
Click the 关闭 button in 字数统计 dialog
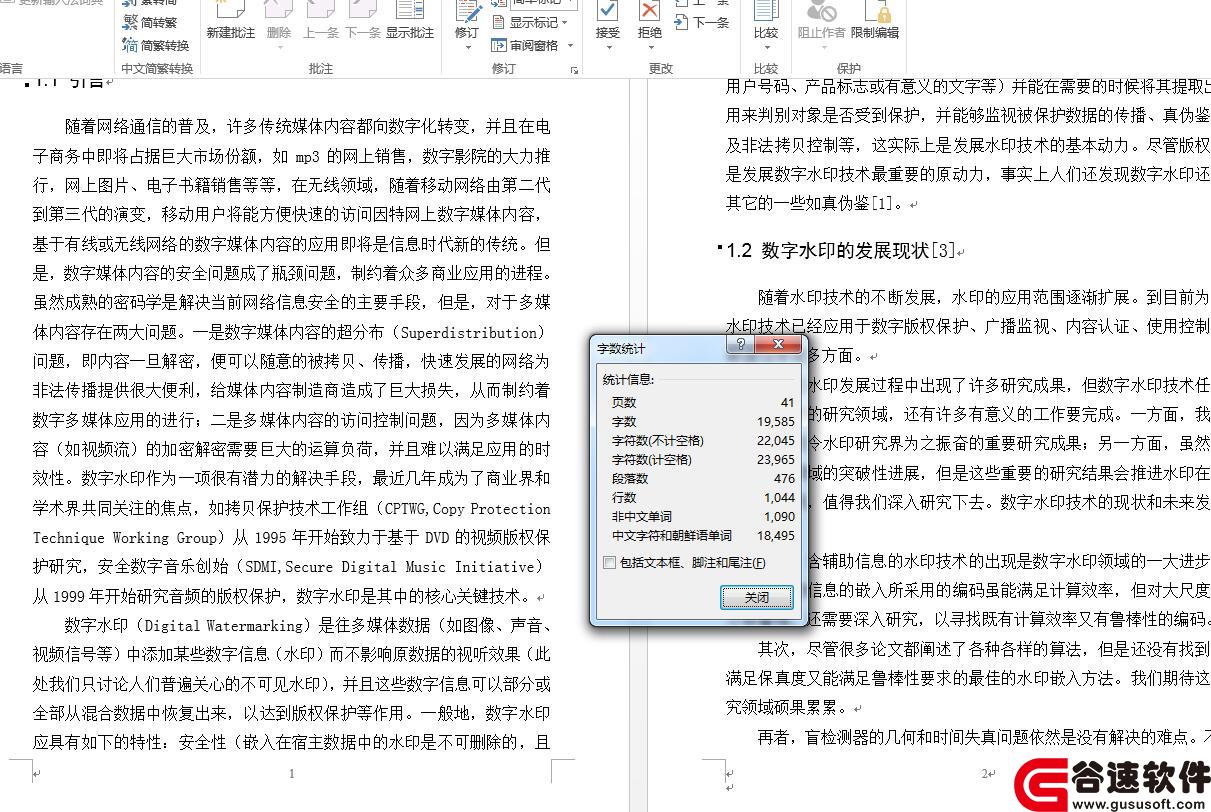click(x=757, y=597)
